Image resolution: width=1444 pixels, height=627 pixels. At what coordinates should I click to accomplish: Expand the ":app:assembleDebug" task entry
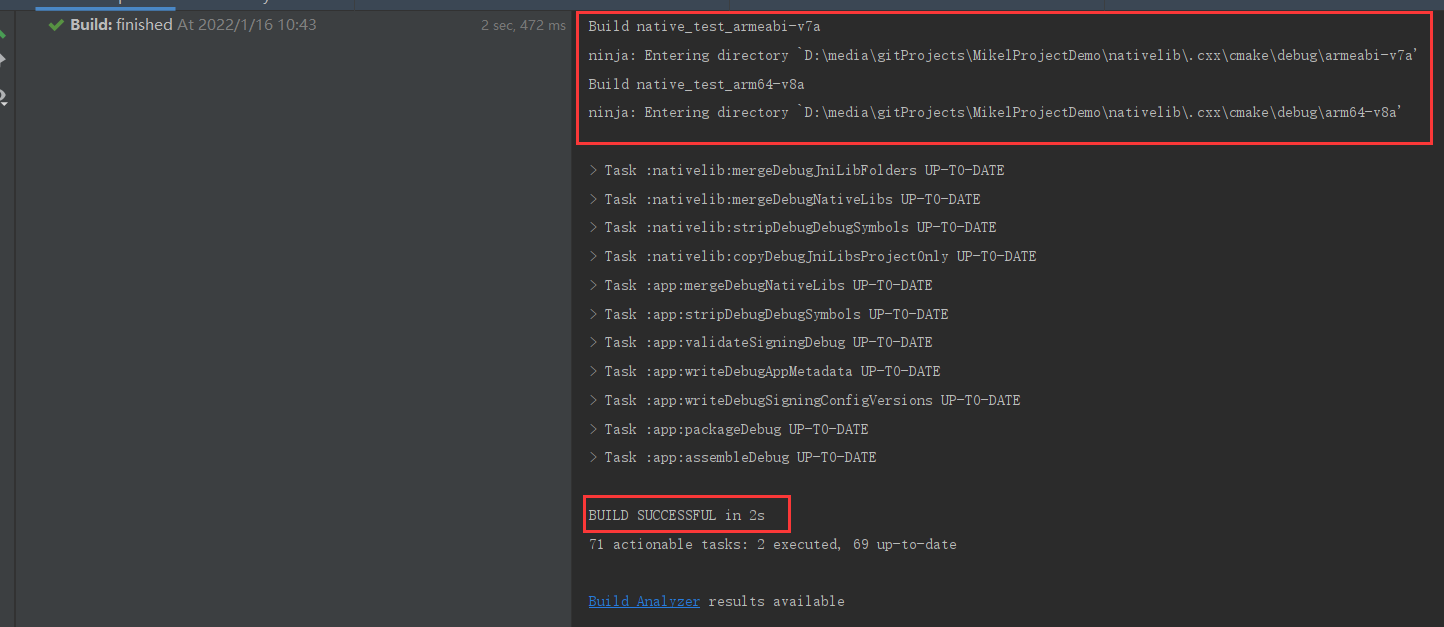[x=592, y=457]
